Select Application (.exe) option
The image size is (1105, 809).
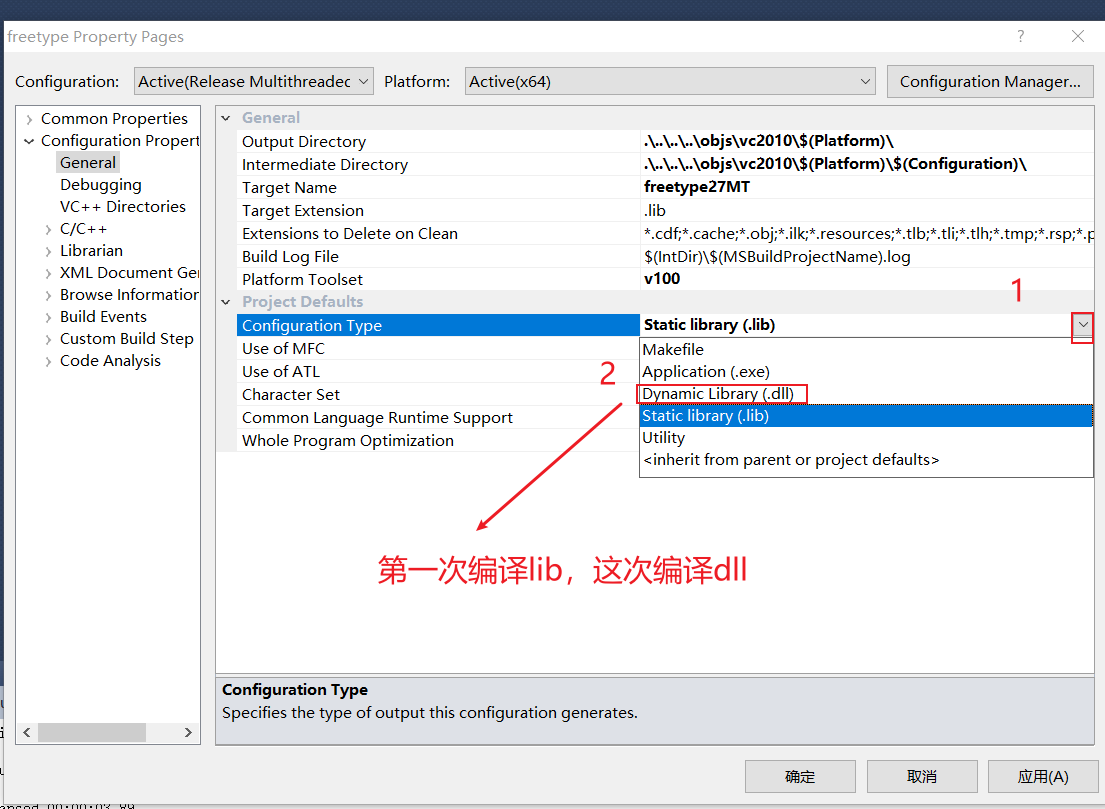[x=706, y=372]
